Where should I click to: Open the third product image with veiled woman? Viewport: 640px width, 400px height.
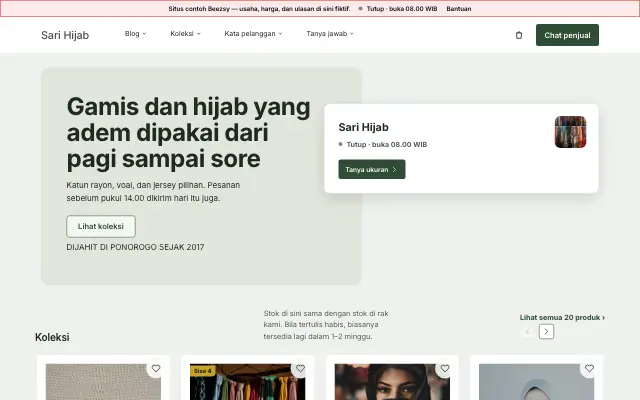392,382
